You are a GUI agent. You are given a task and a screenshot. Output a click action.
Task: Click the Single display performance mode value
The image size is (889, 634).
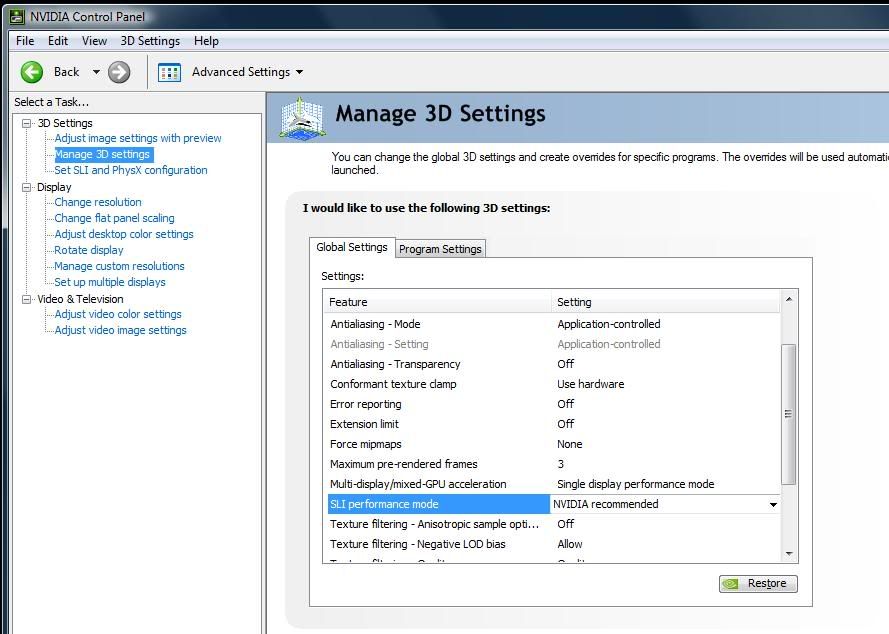(x=636, y=484)
